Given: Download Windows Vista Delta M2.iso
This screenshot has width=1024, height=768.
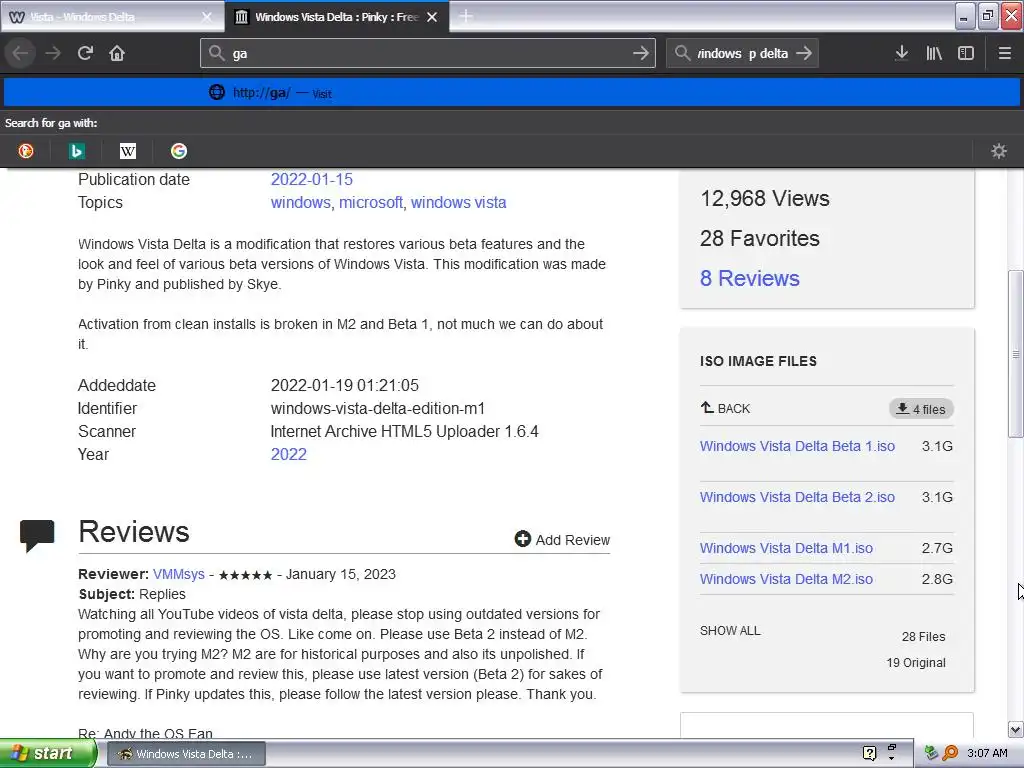Looking at the screenshot, I should pos(786,579).
